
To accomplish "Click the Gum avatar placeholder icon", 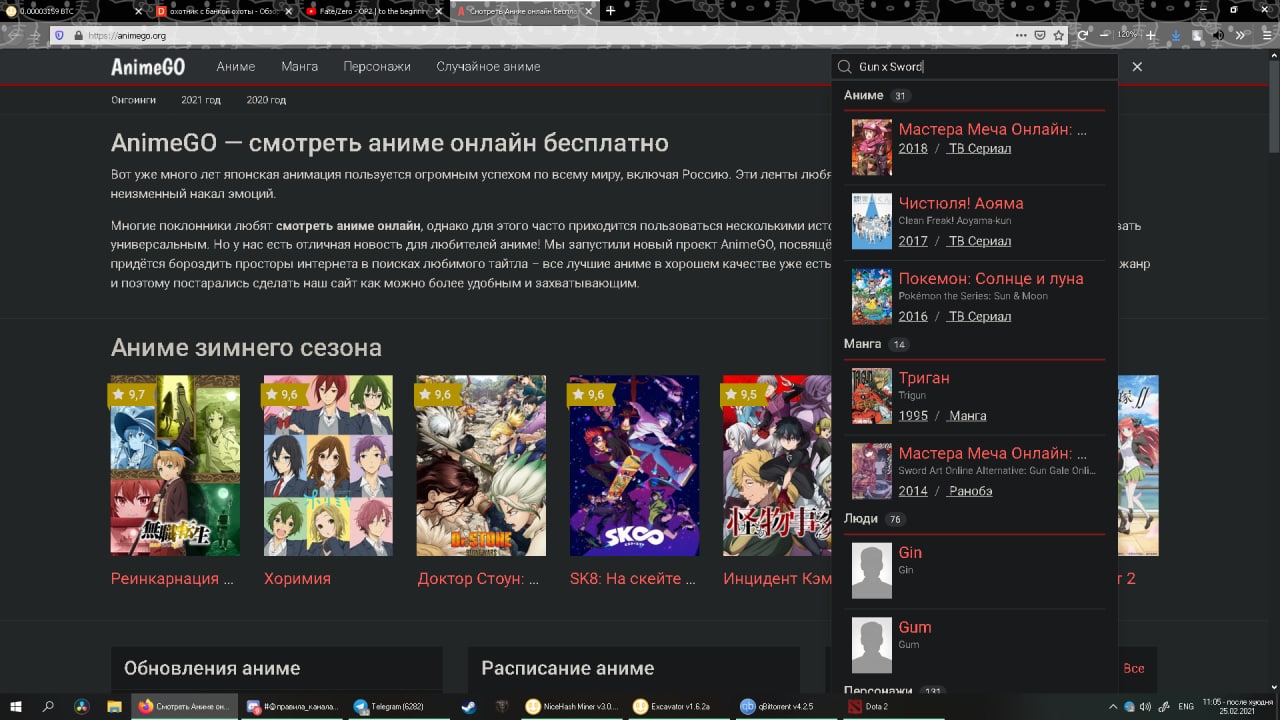I will (872, 645).
